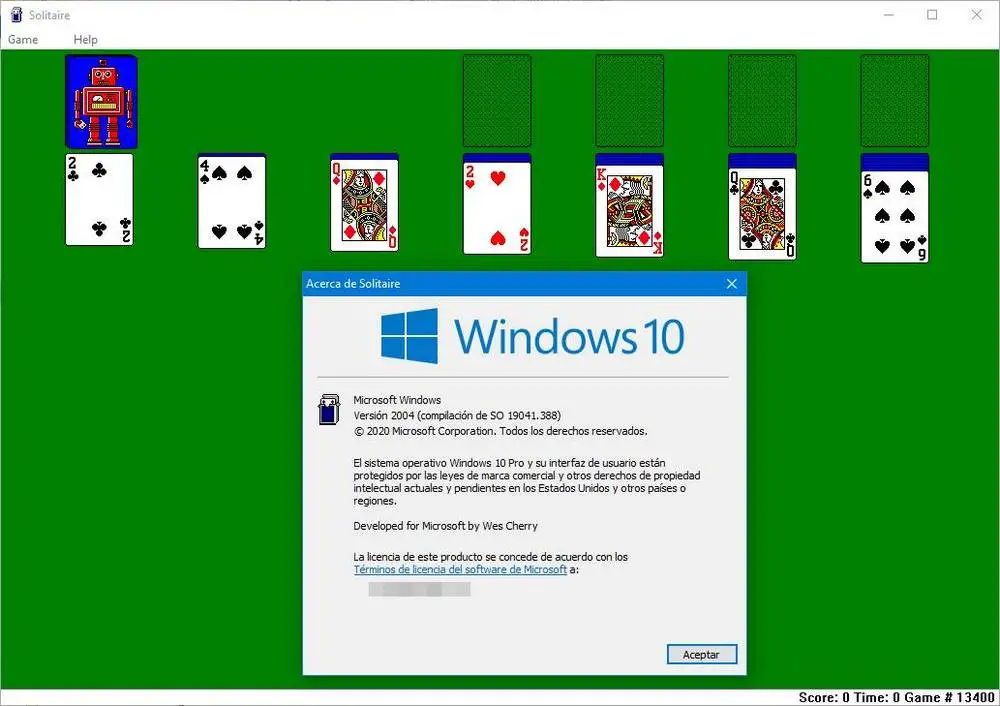
Task: Pick the queen of diamonds card
Action: click(364, 205)
